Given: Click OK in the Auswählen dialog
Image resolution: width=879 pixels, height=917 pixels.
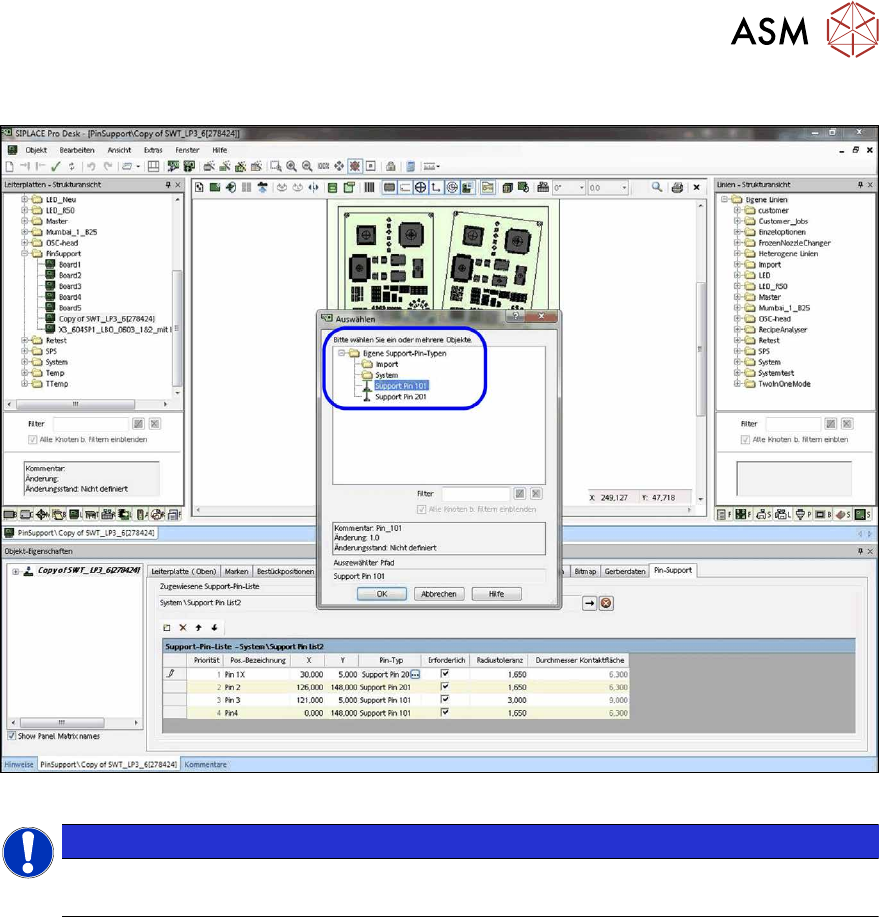Looking at the screenshot, I should pyautogui.click(x=382, y=594).
